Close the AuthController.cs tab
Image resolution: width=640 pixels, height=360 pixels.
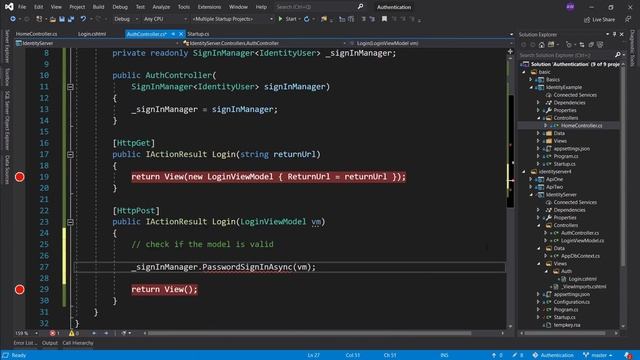[181, 34]
